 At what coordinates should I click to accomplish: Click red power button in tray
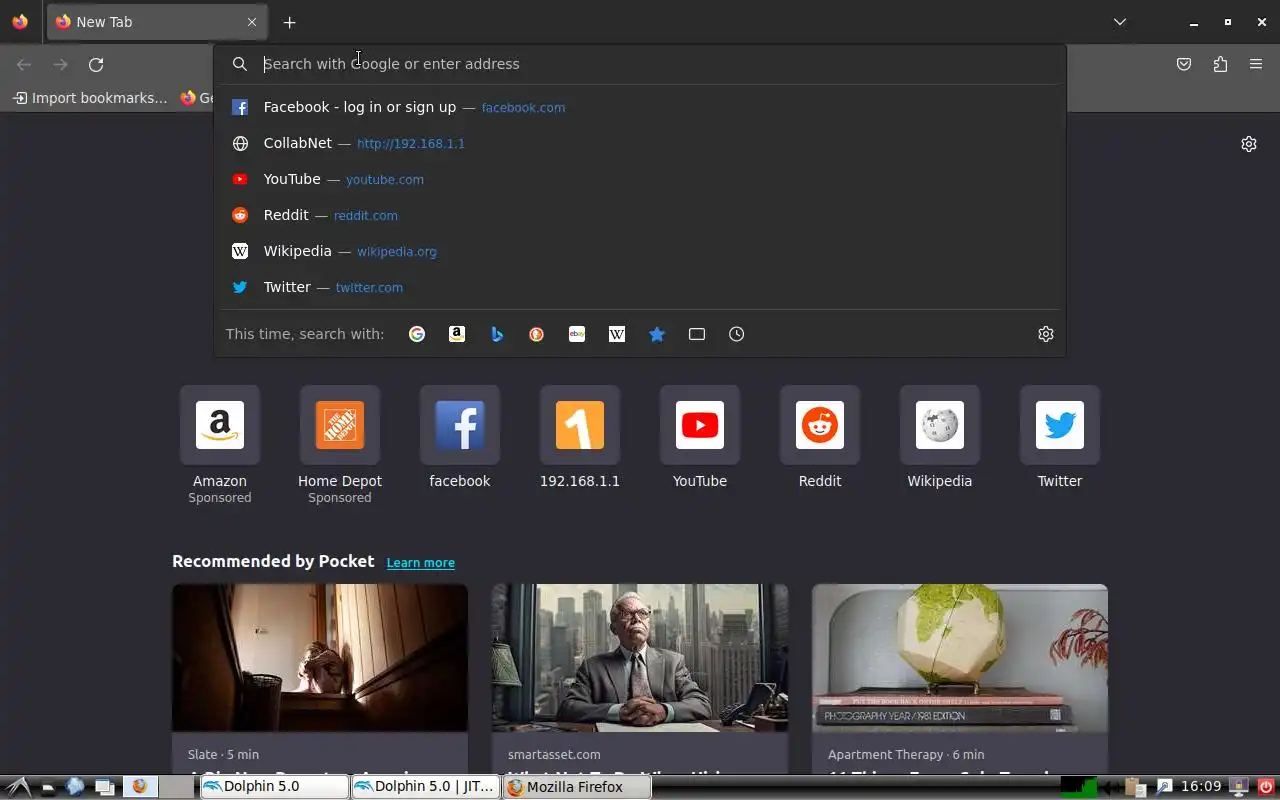click(x=1267, y=787)
